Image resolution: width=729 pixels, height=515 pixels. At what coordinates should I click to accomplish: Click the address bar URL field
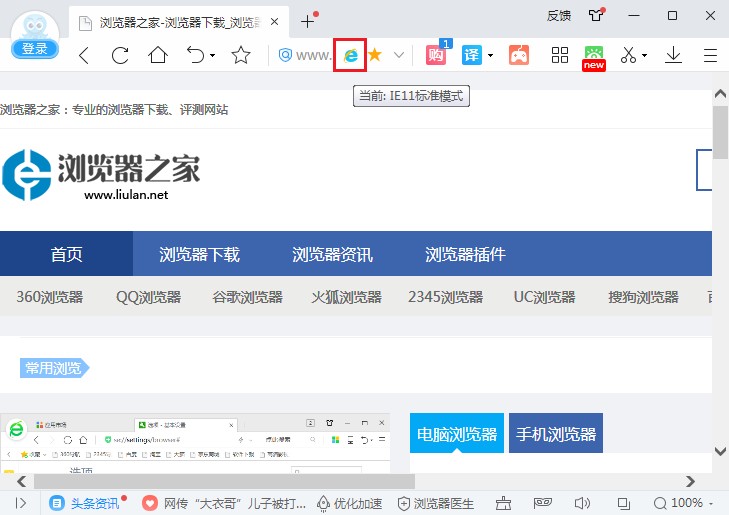313,55
